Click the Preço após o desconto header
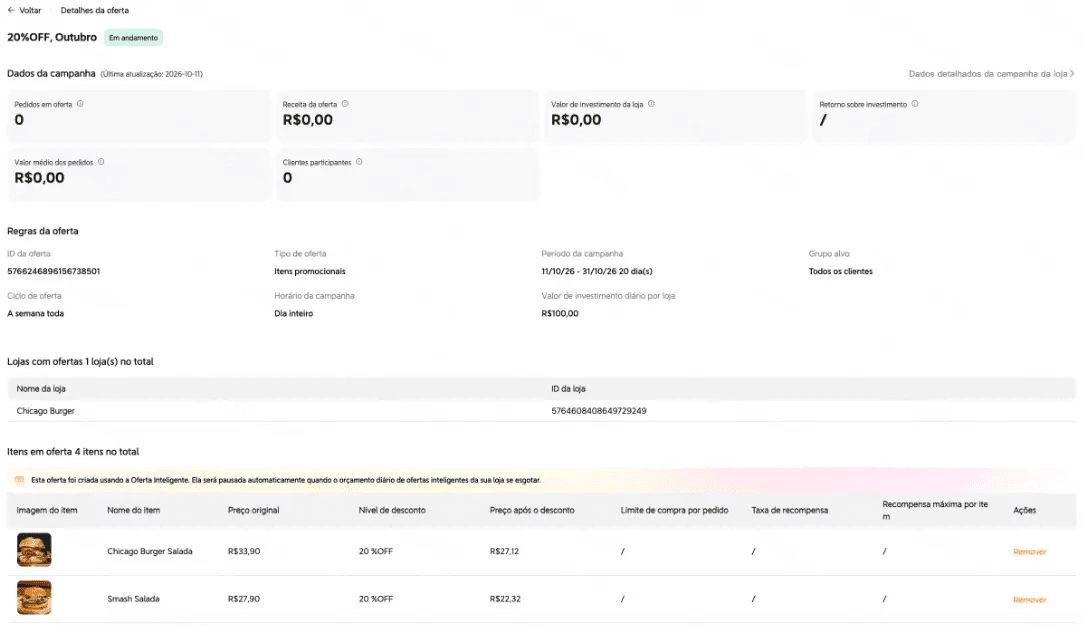Viewport: 1083px width, 626px height. pos(532,511)
